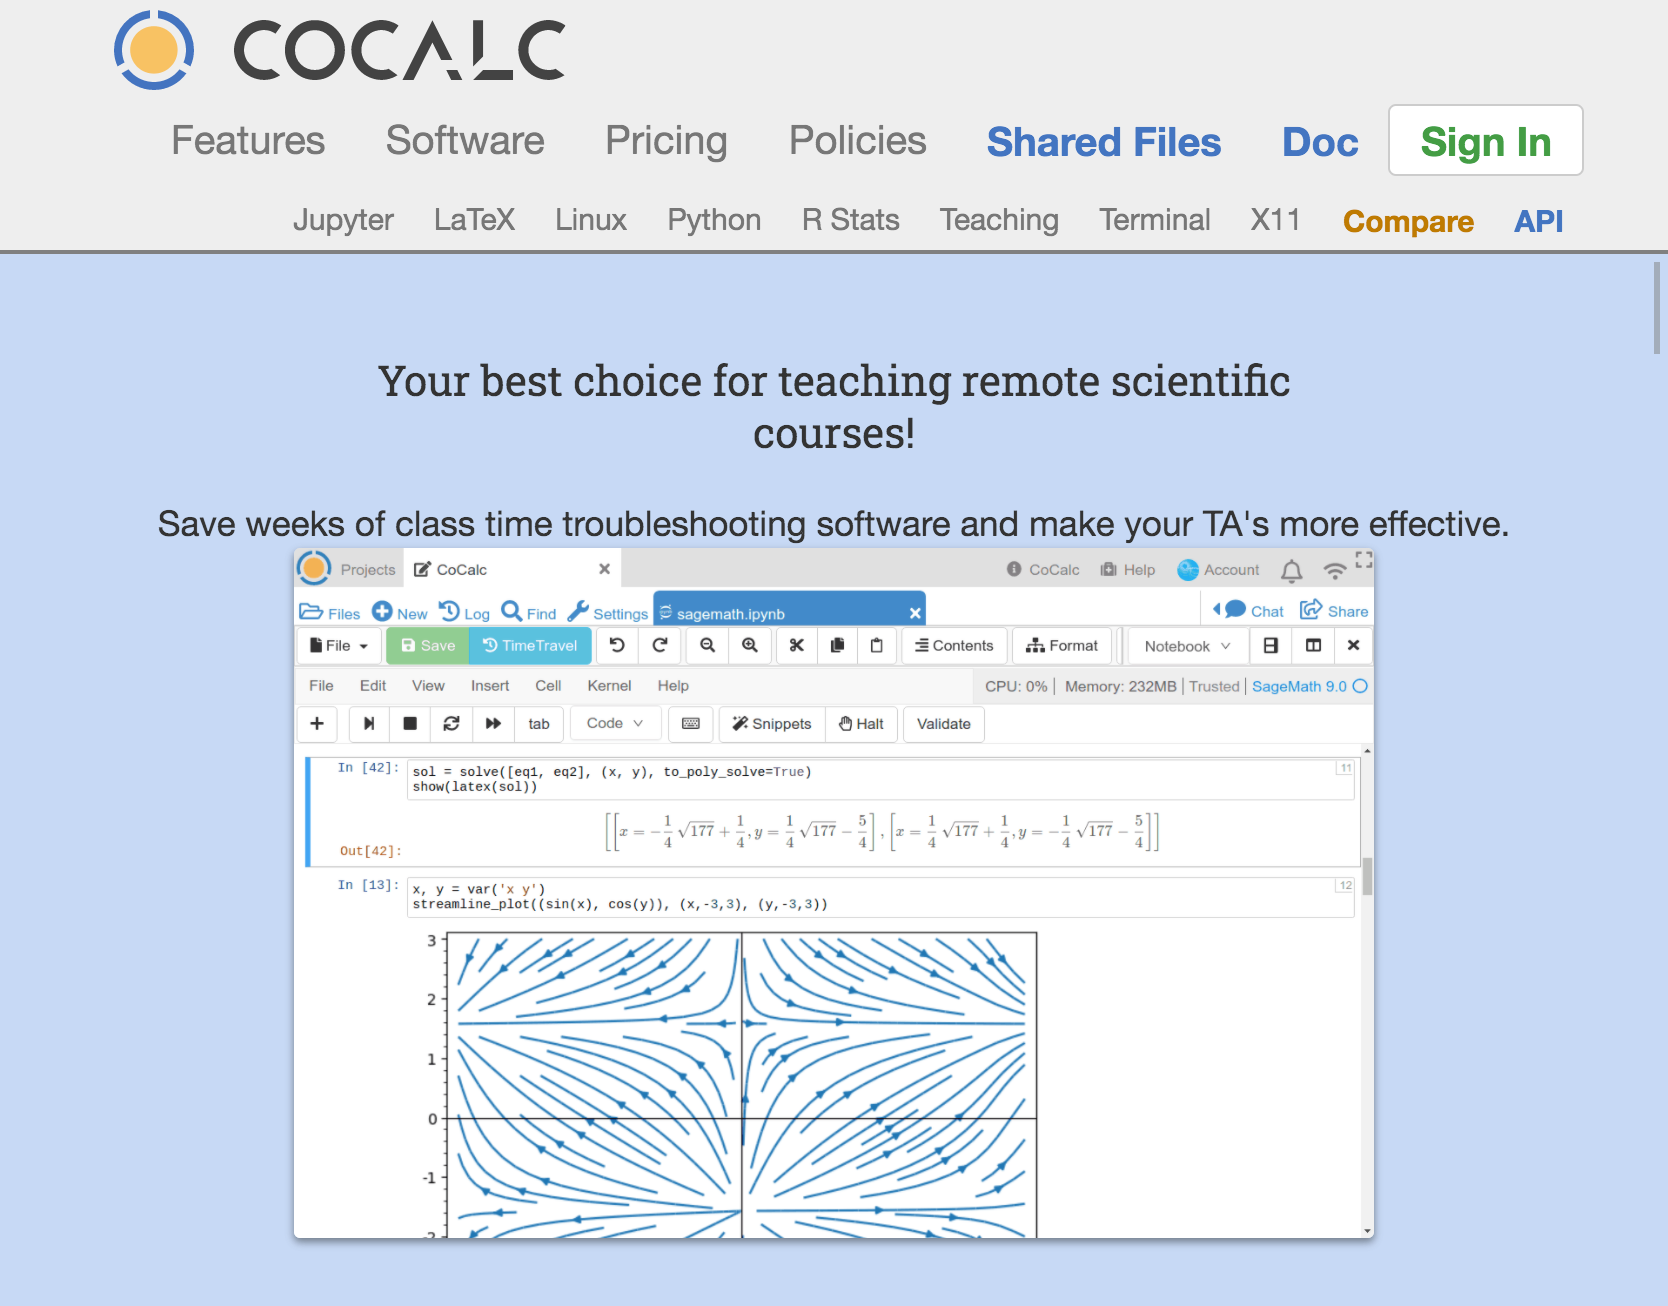Open the Shared Files page
The height and width of the screenshot is (1306, 1668).
pos(1104,142)
